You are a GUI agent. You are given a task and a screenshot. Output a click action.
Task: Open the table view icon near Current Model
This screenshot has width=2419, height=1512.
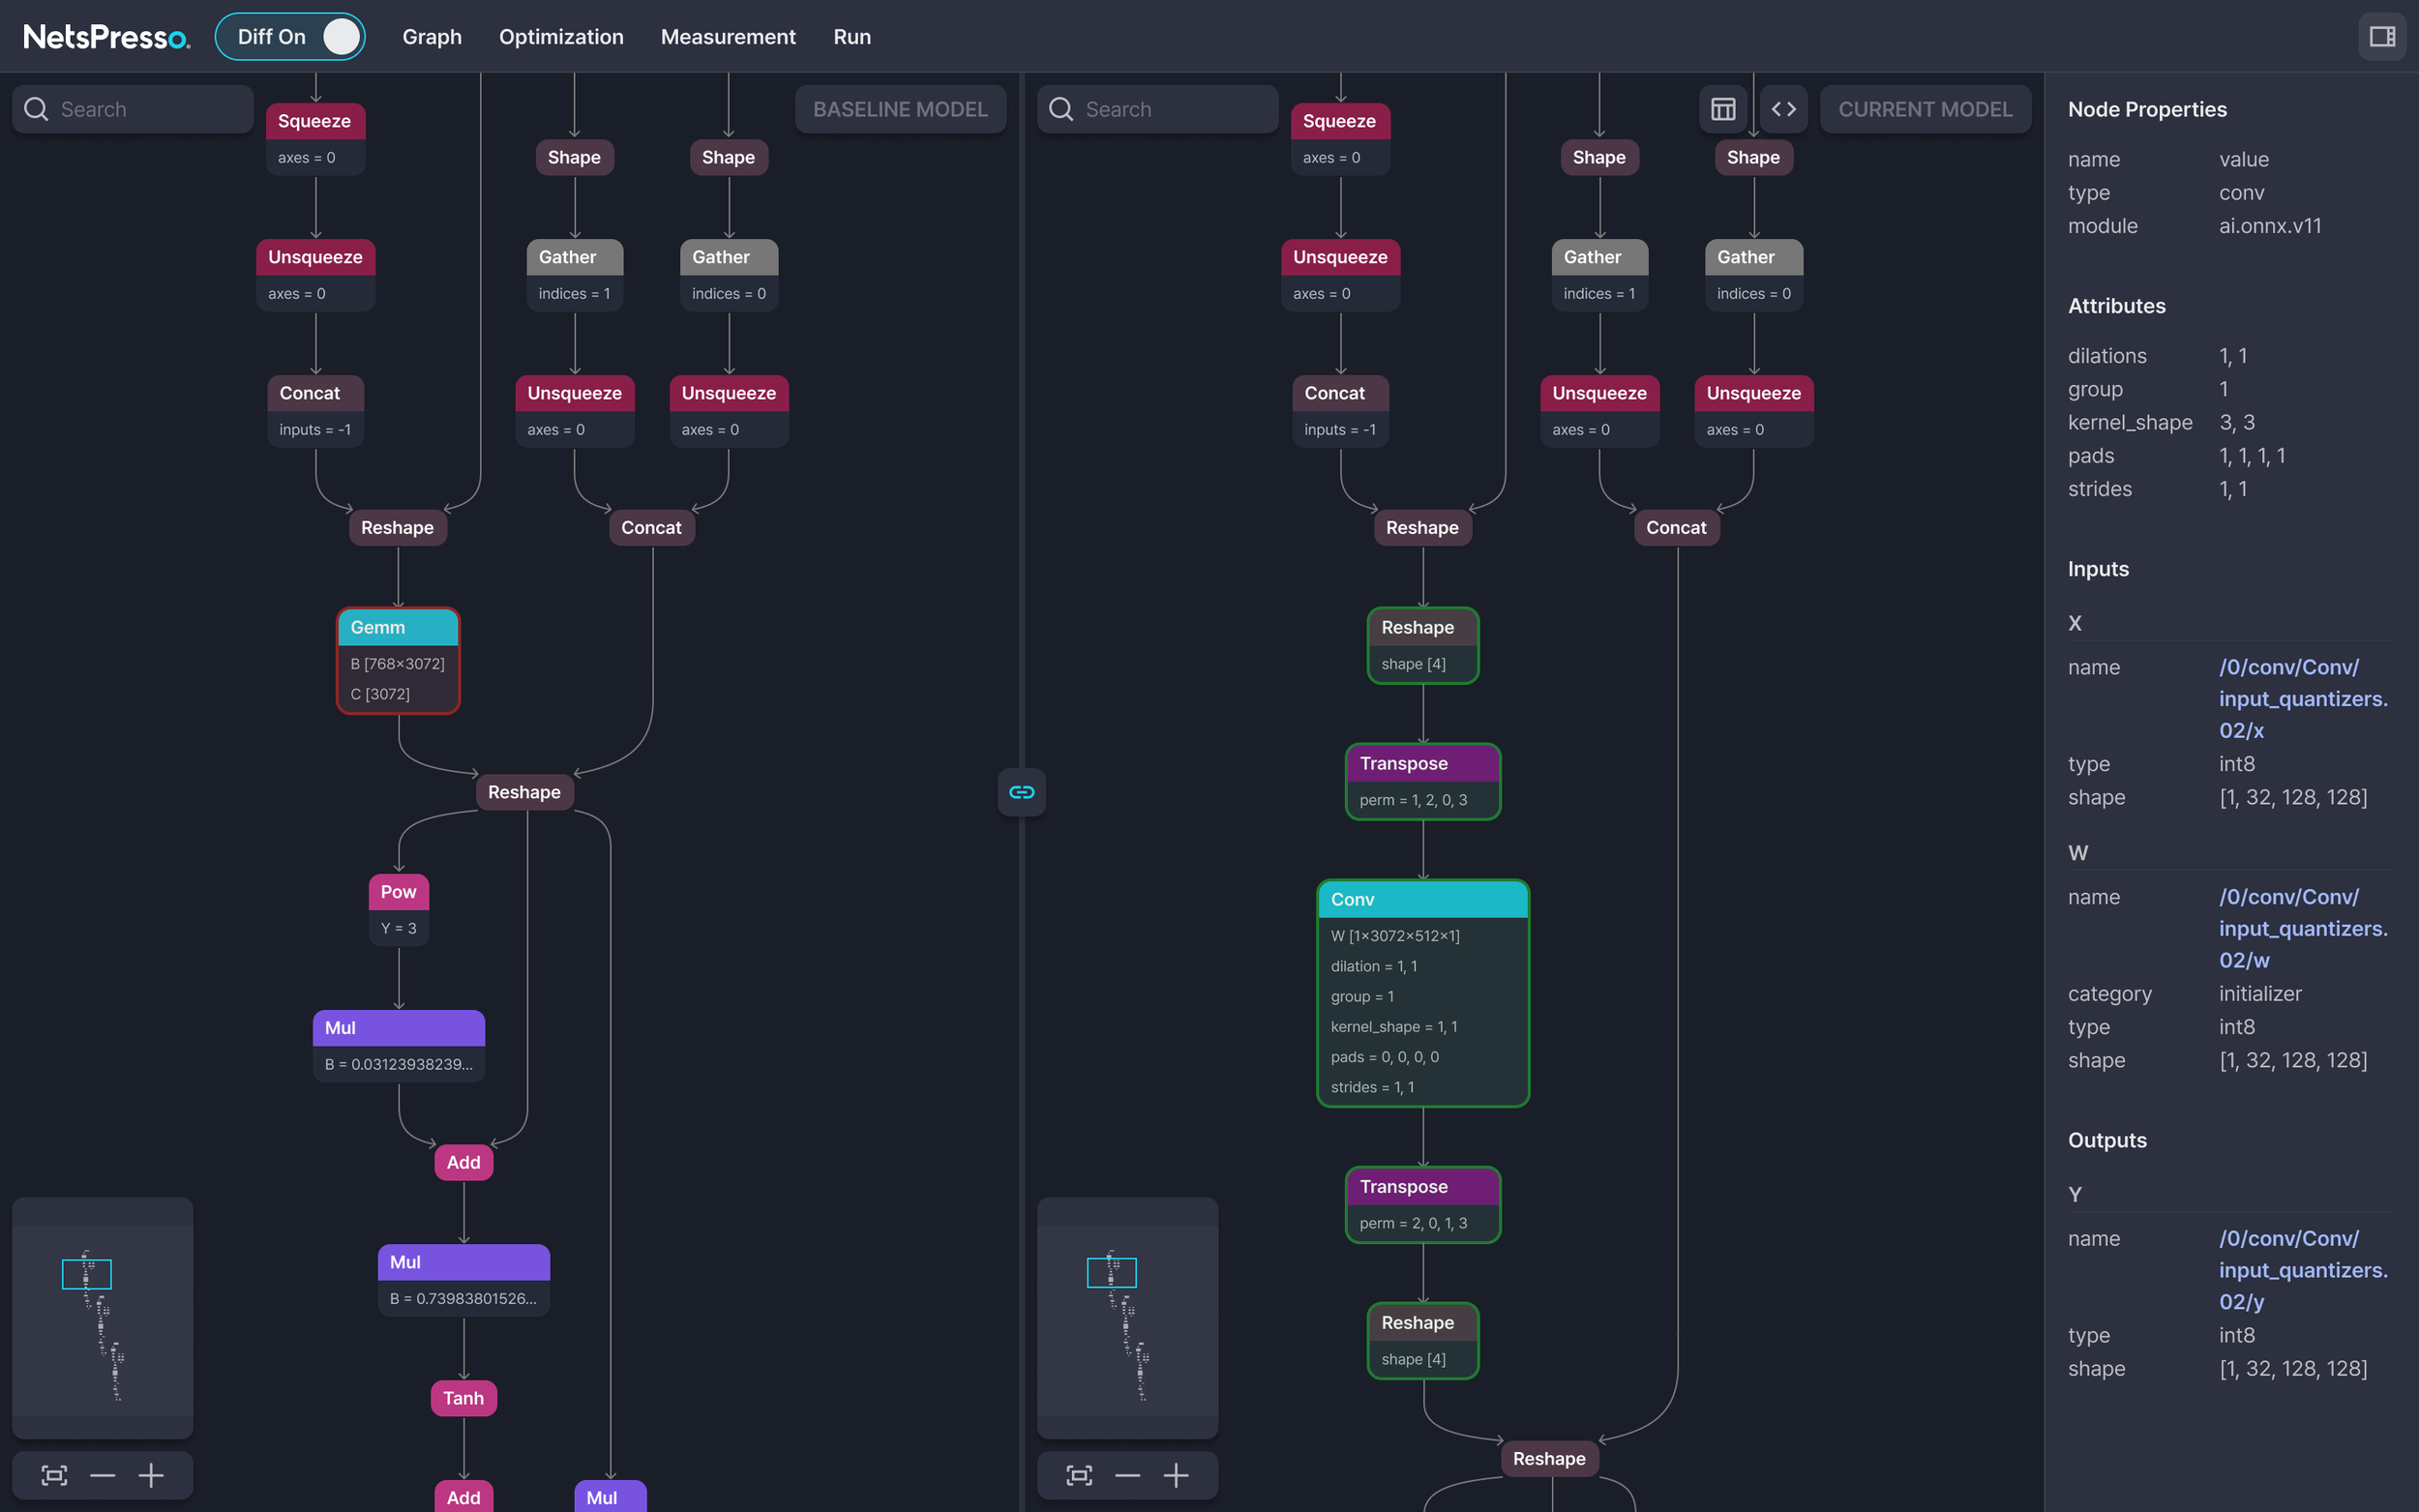(1723, 108)
